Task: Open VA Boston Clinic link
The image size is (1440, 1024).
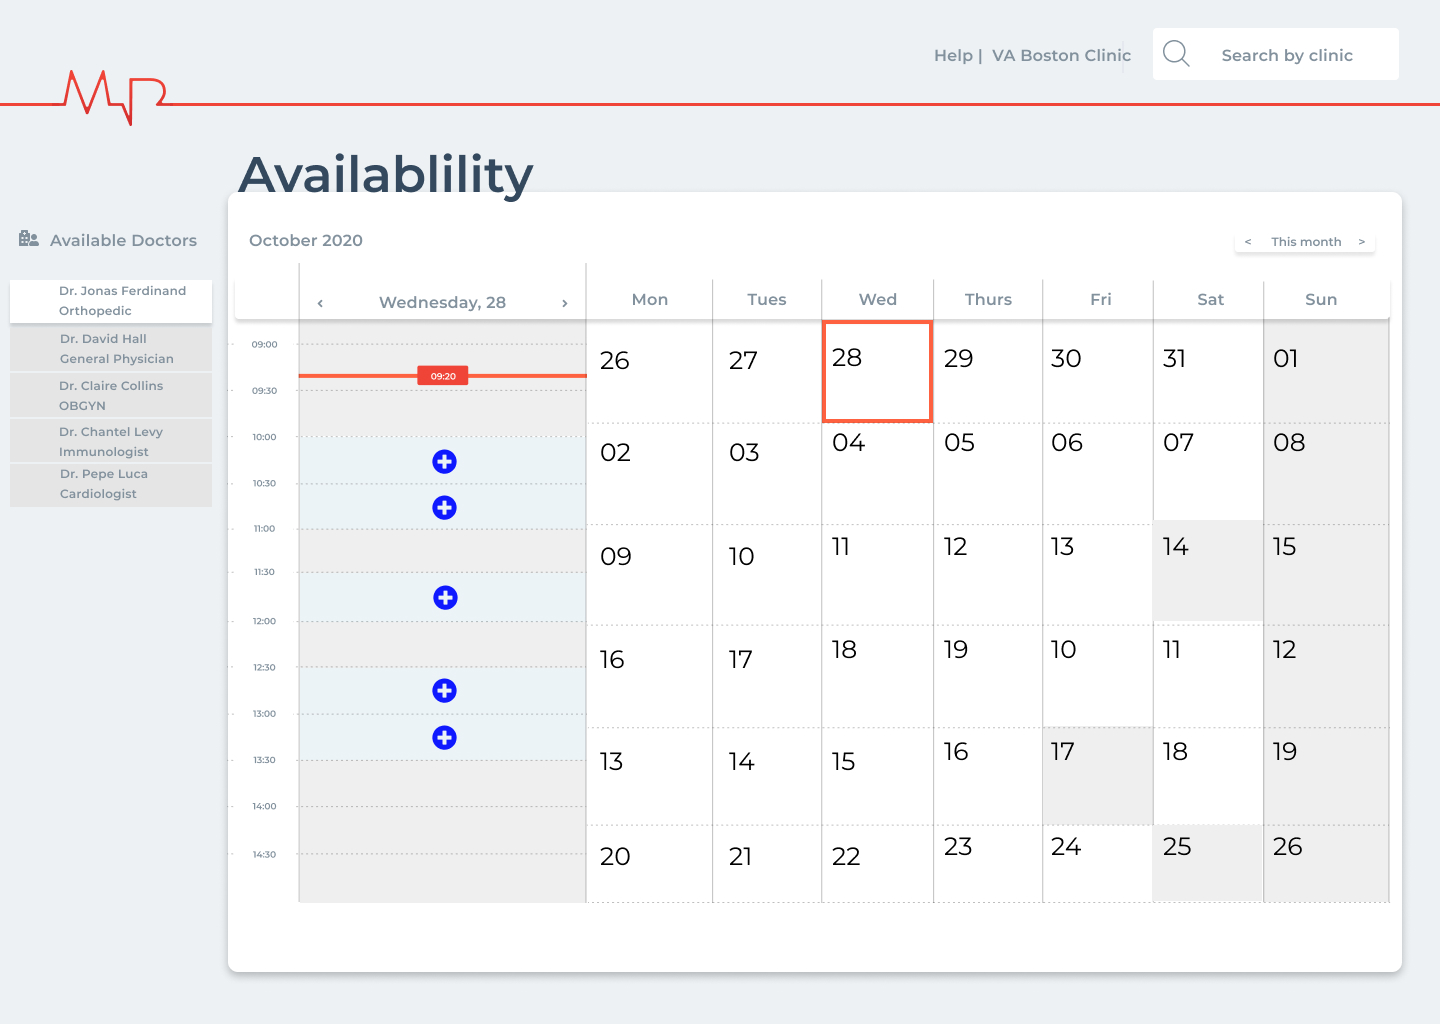Action: (1061, 56)
